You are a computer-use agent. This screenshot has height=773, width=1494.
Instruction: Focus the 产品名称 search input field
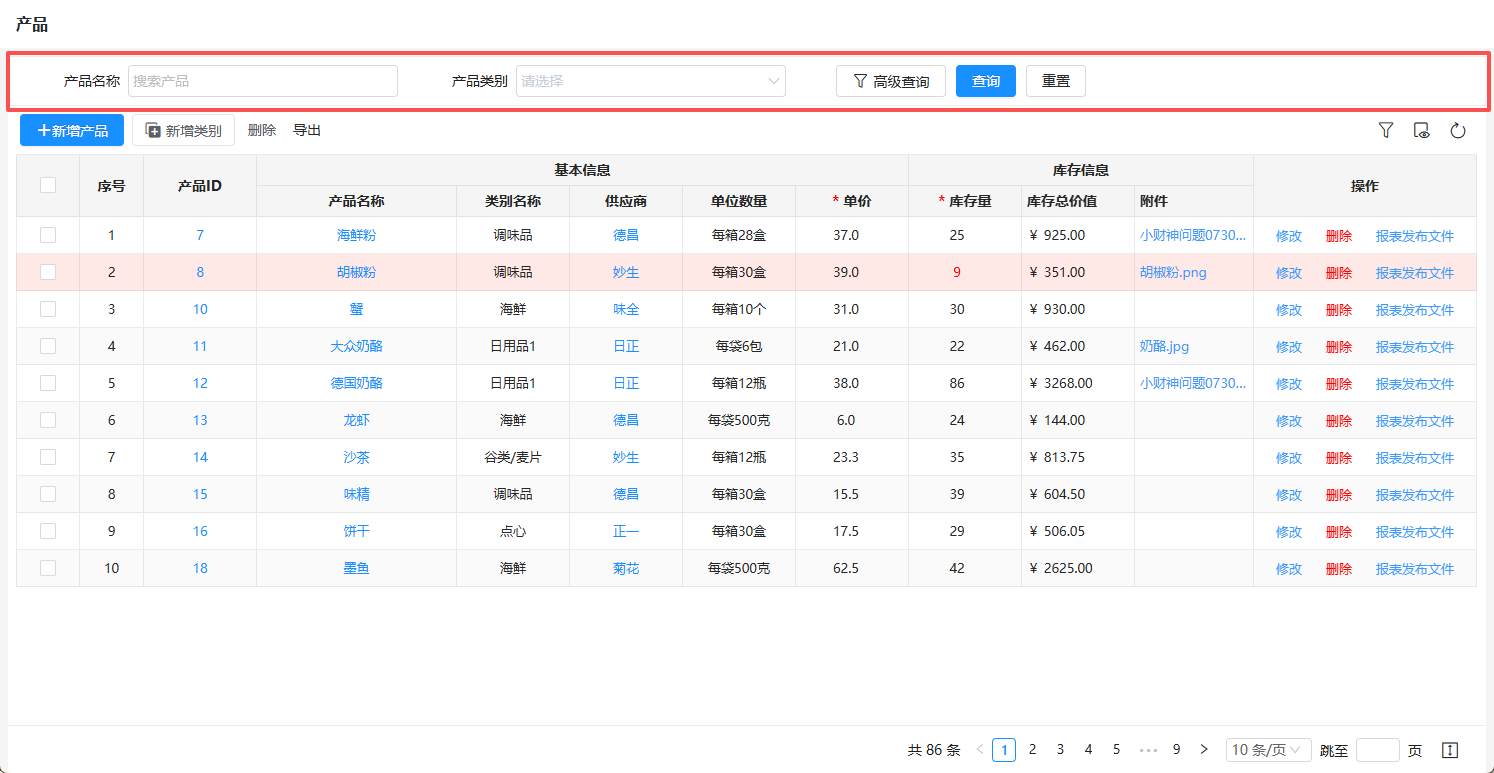coord(262,81)
